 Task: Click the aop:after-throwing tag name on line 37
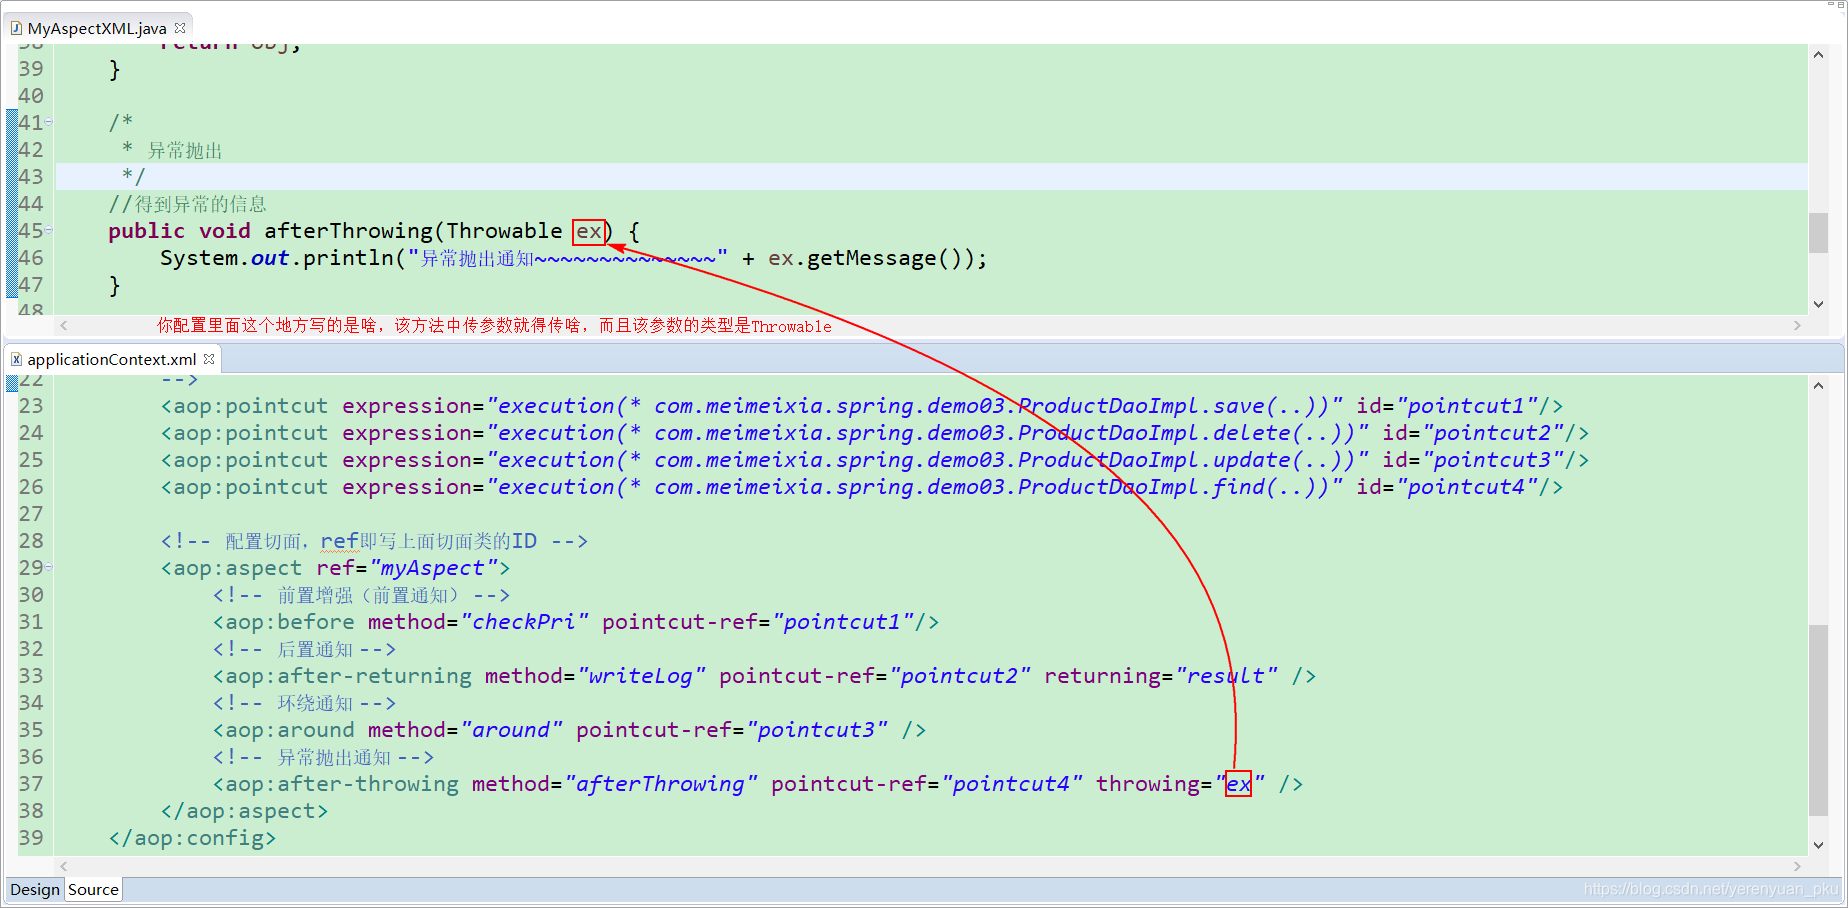click(x=342, y=784)
